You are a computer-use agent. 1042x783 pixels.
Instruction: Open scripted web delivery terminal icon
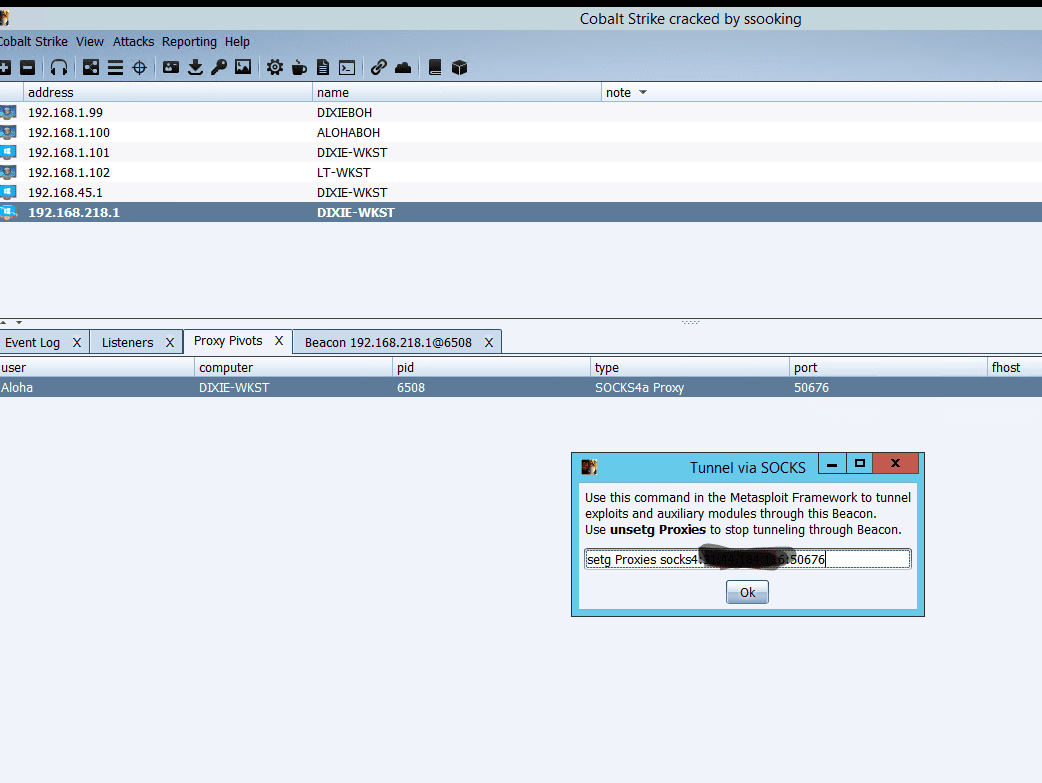347,67
